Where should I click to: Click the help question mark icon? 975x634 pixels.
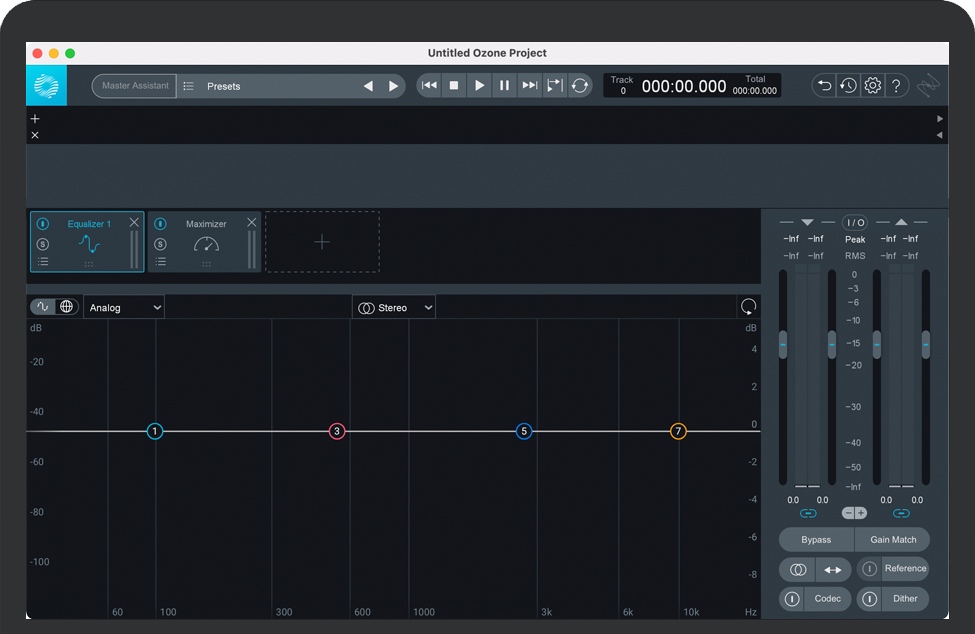(x=896, y=86)
